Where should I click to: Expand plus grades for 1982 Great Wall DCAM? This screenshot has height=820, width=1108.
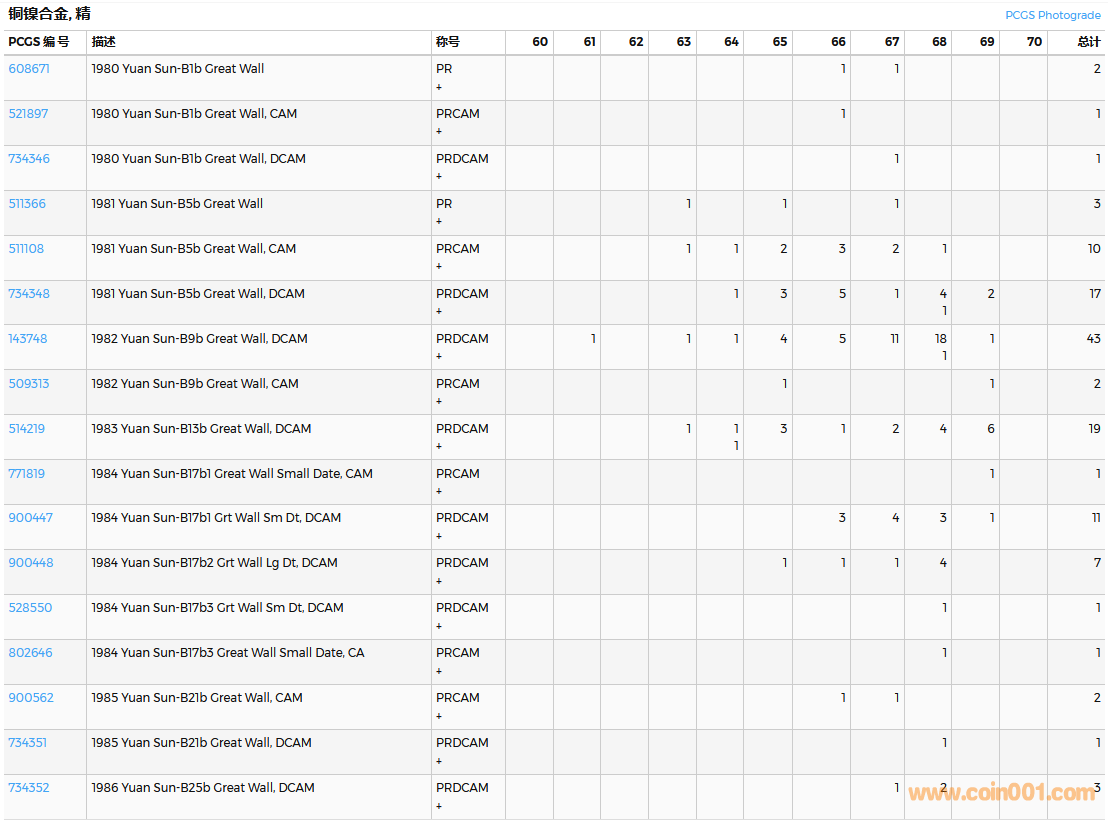[439, 357]
